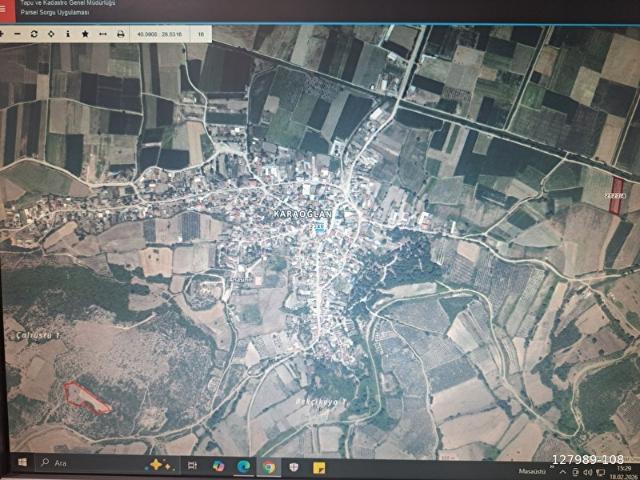The width and height of the screenshot is (640, 480).
Task: Print the map via printer icon
Action: (120, 34)
